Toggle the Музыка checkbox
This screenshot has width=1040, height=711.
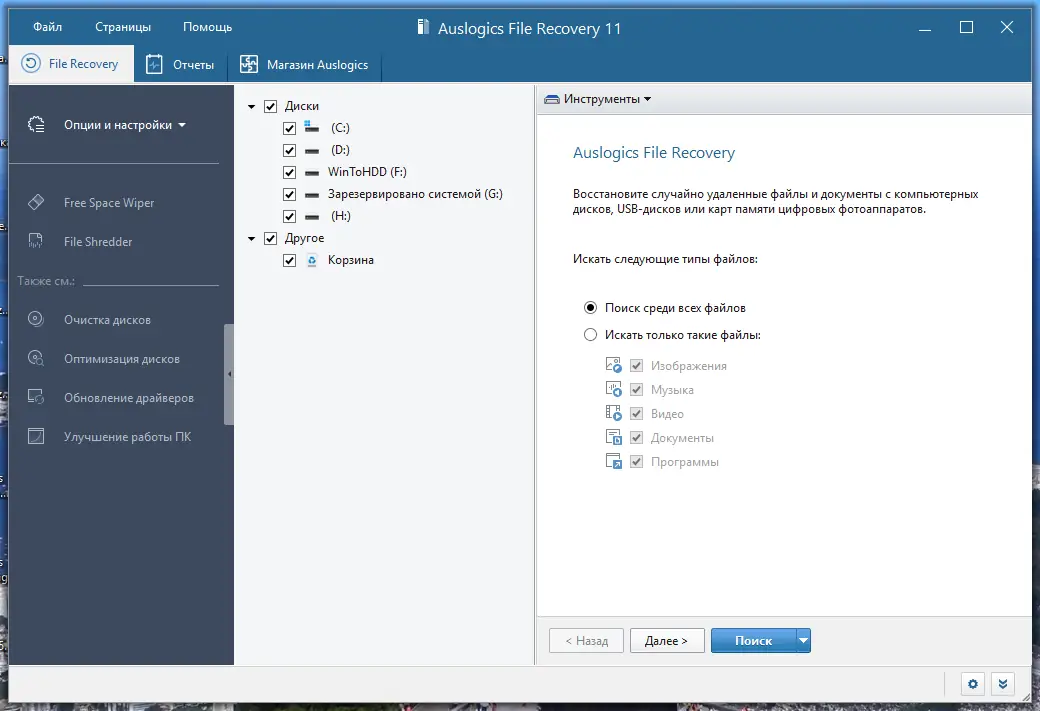636,389
